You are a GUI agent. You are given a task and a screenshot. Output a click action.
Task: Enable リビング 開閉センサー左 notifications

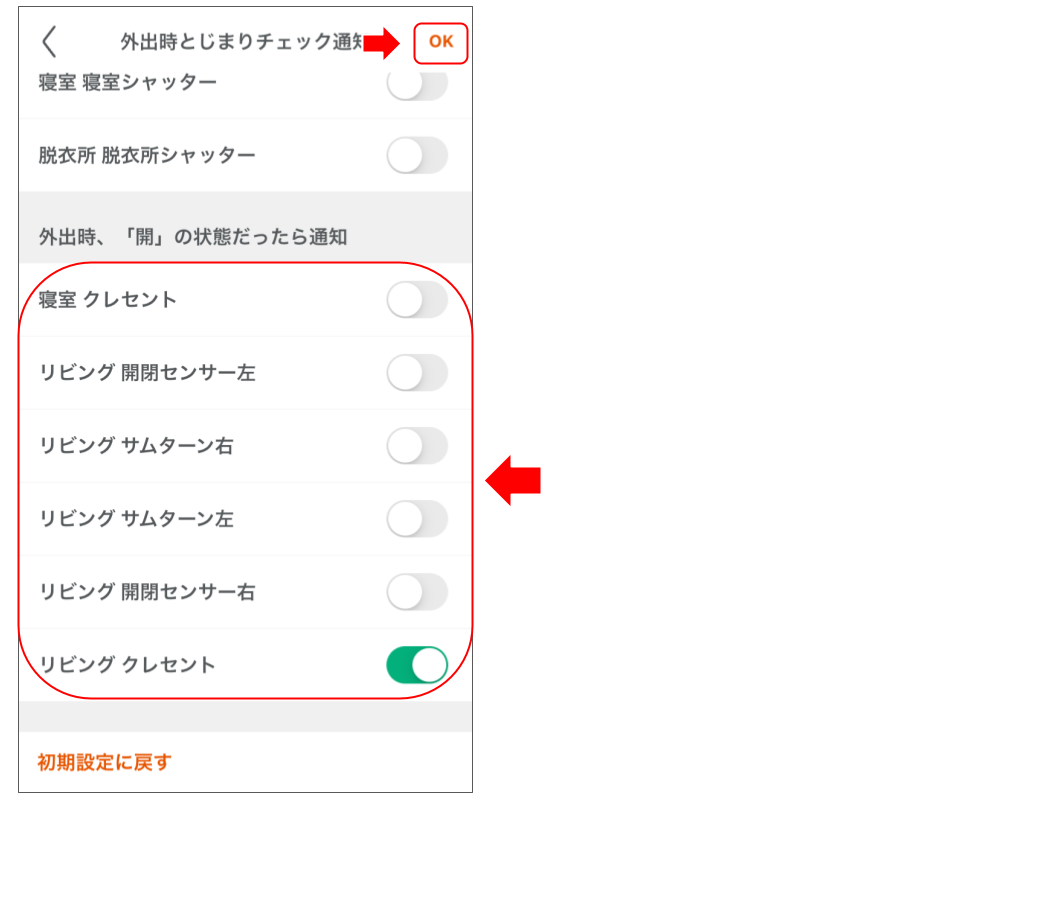[x=417, y=373]
